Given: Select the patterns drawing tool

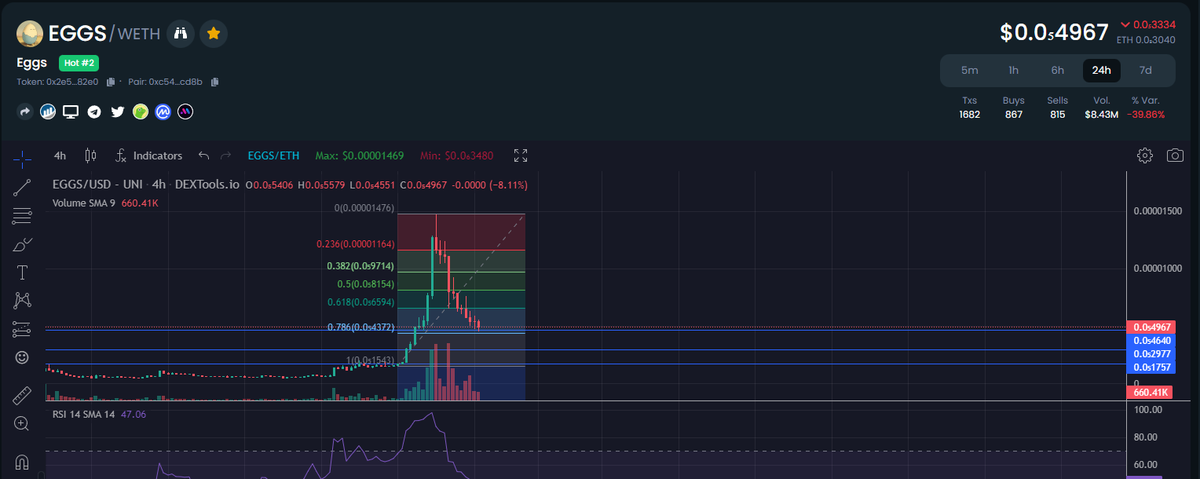Looking at the screenshot, I should coord(22,300).
